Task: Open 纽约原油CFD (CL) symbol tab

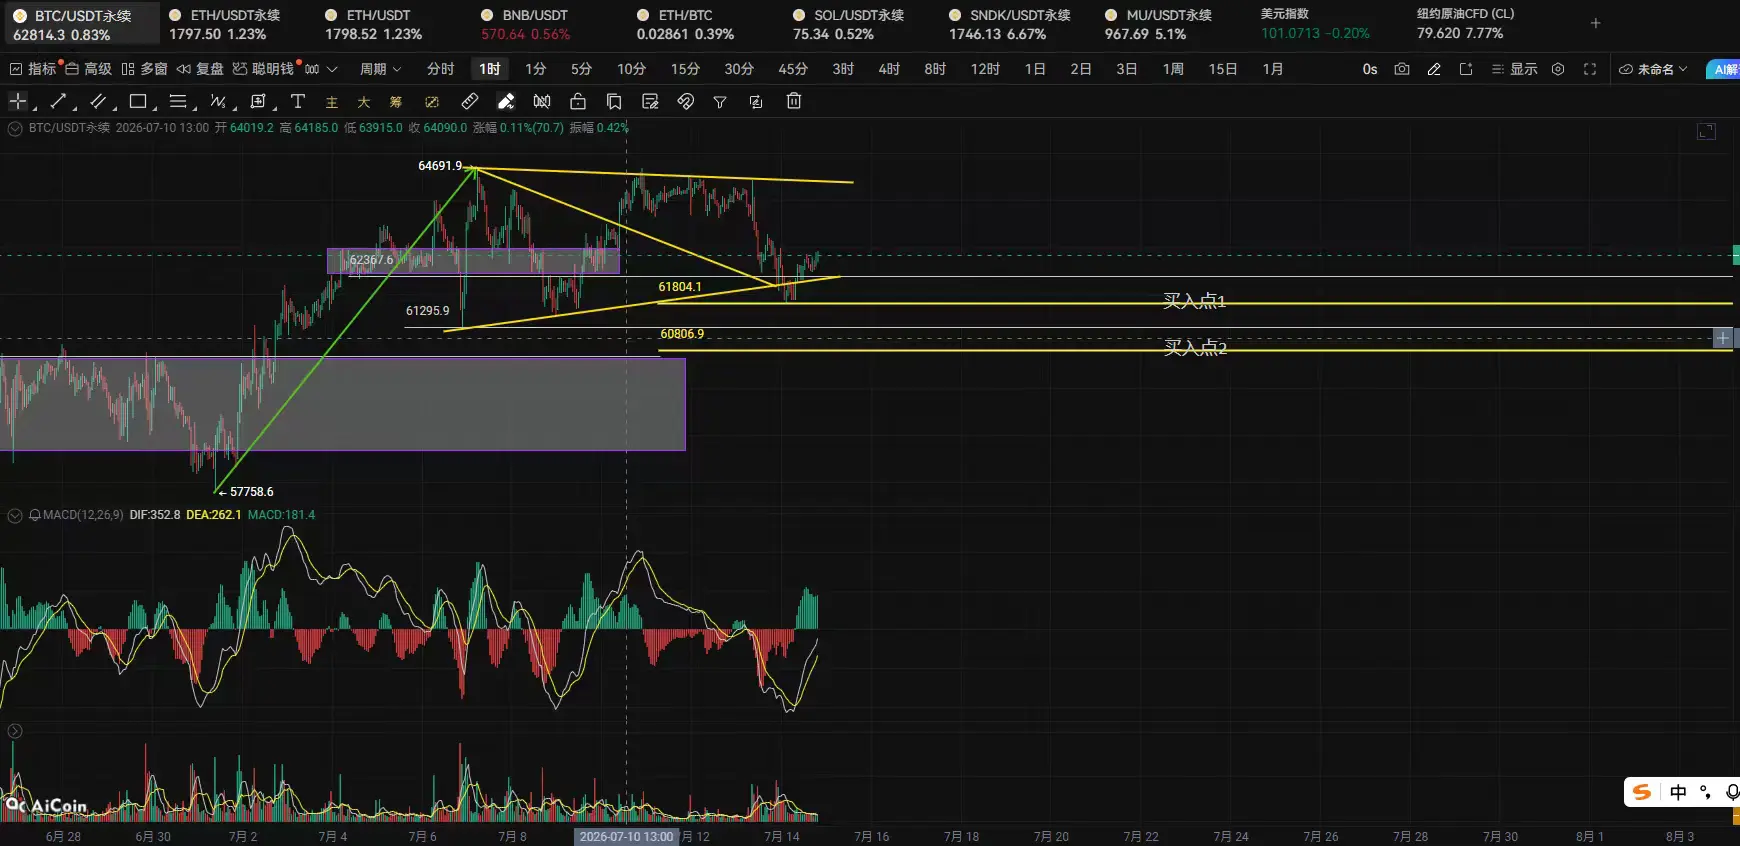Action: 1465,24
